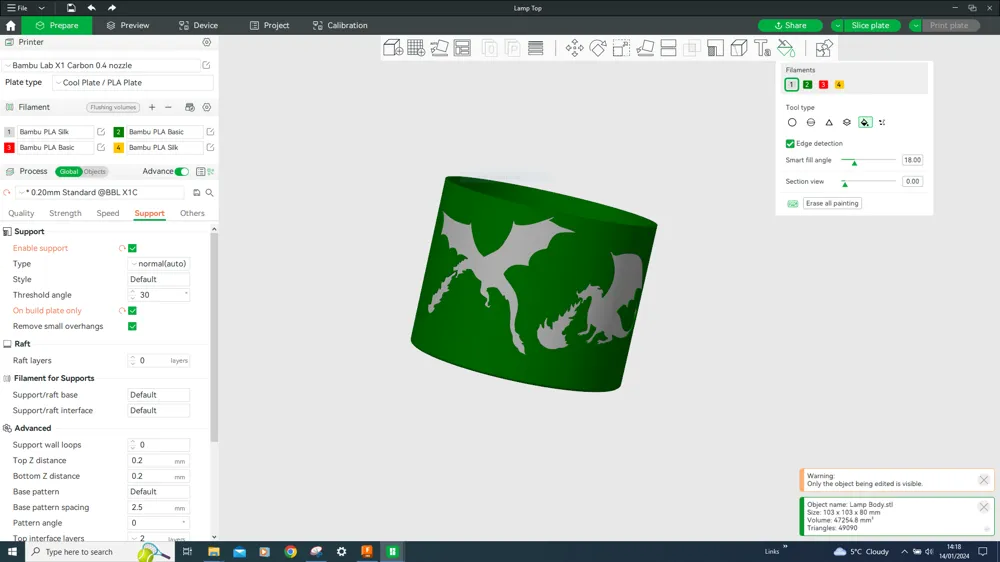Select the Lay on face tool

645,48
